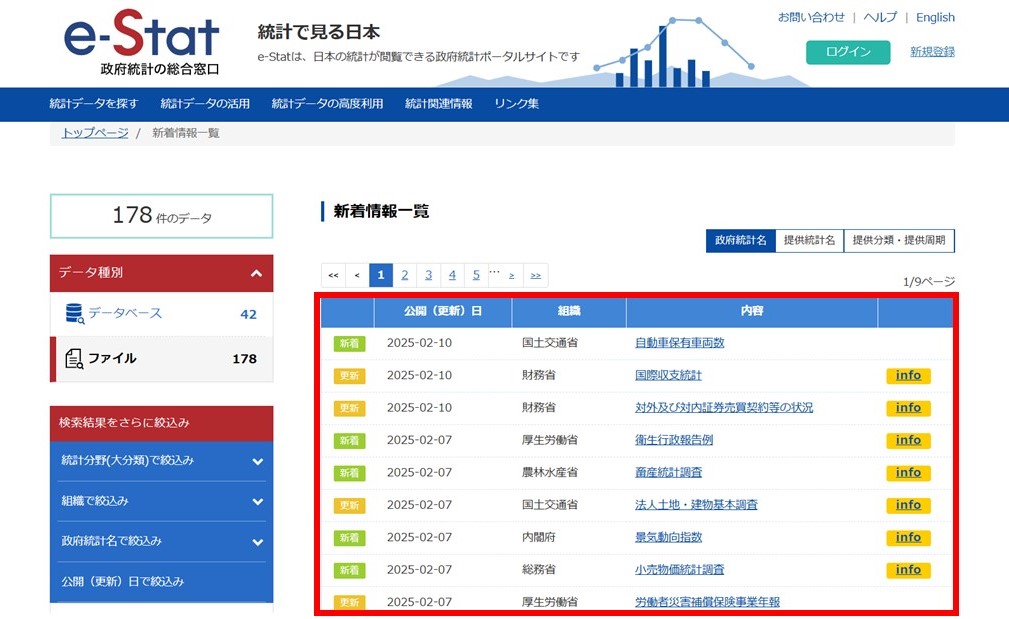Screen dimensions: 1009x619
Task: Go to page 3 of results
Action: coord(428,275)
